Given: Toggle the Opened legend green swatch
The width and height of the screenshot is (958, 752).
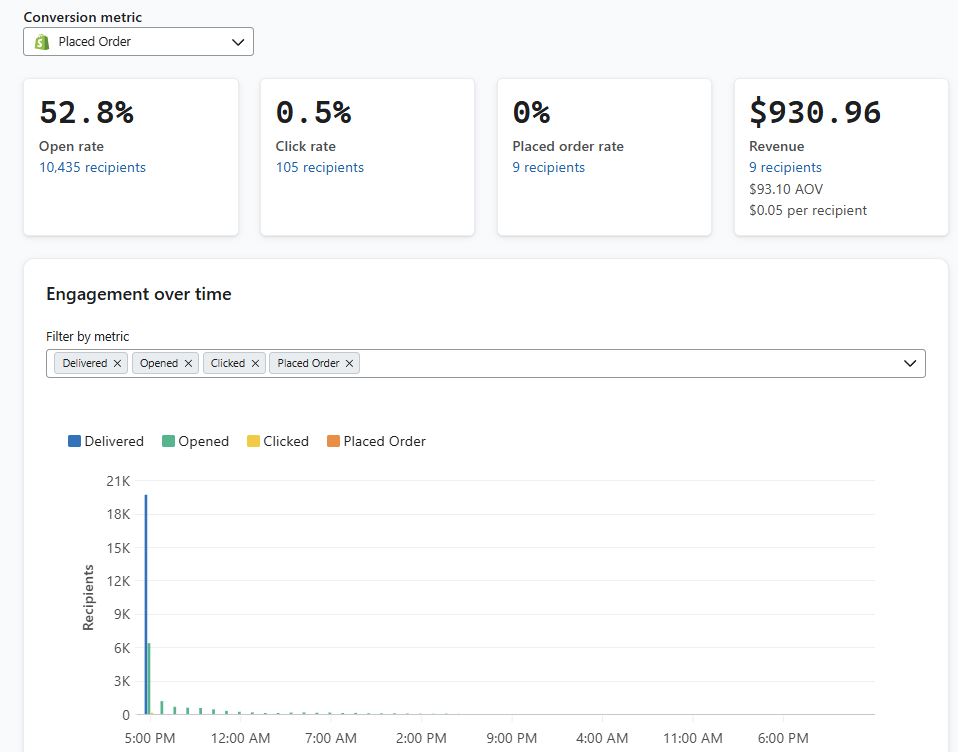Looking at the screenshot, I should coord(168,441).
